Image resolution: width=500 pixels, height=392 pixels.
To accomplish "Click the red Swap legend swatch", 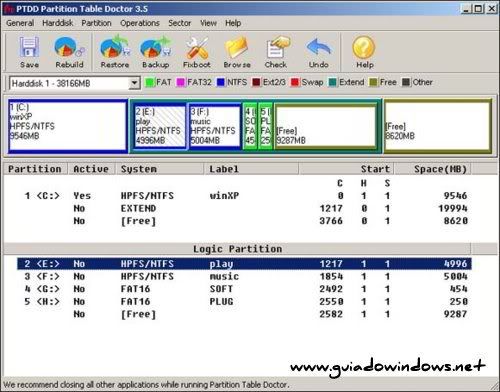I will [x=295, y=82].
